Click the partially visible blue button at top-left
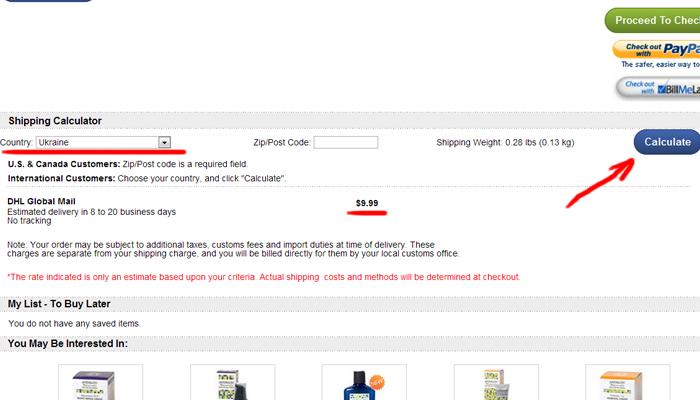The height and width of the screenshot is (400, 700). 48,1
